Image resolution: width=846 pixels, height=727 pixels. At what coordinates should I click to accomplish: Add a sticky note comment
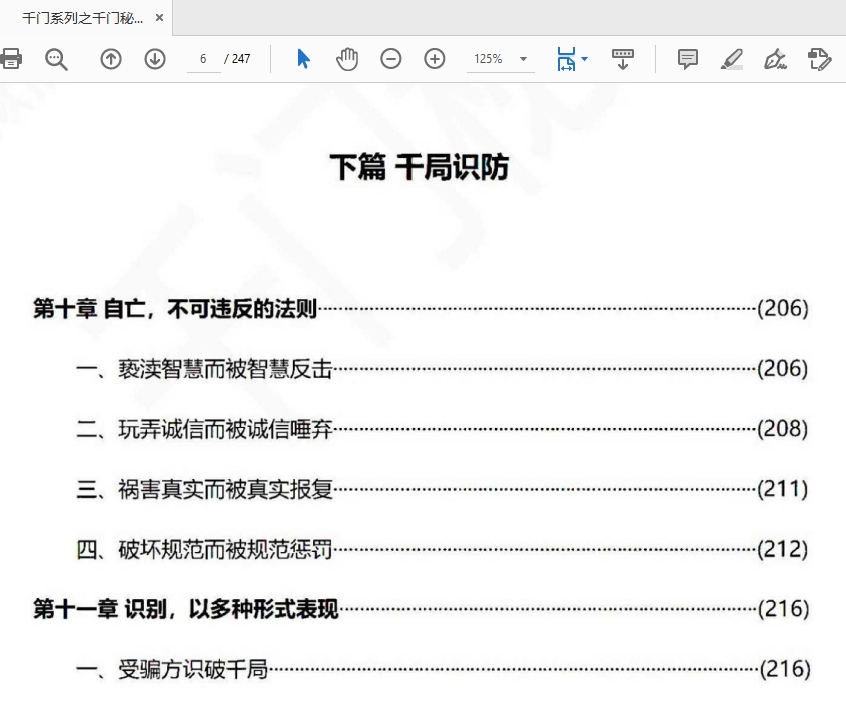pos(688,59)
